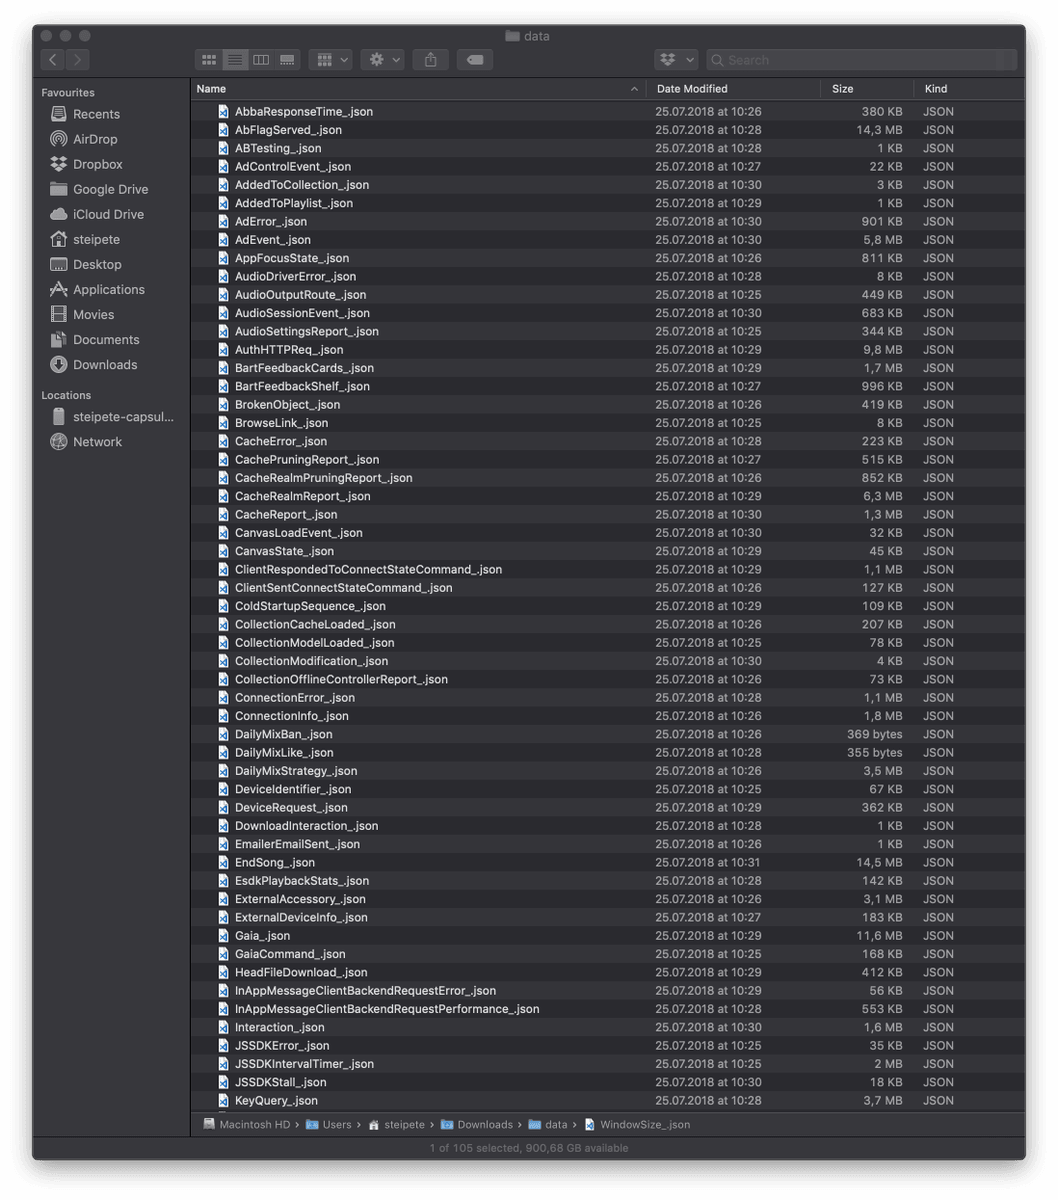The width and height of the screenshot is (1058, 1200).
Task: Switch to gallery view layout
Action: point(287,60)
